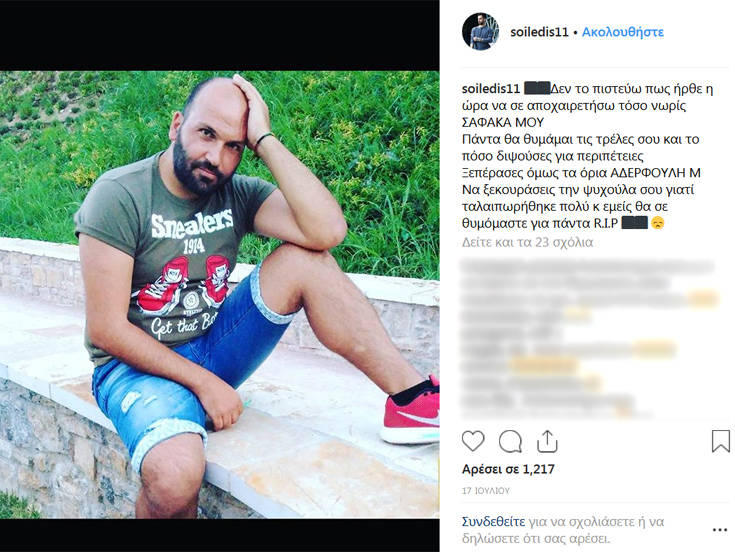Viewport: 735px width, 552px height.
Task: Expand comments with Δείτε και τα 23 σχόλια
Action: point(527,242)
